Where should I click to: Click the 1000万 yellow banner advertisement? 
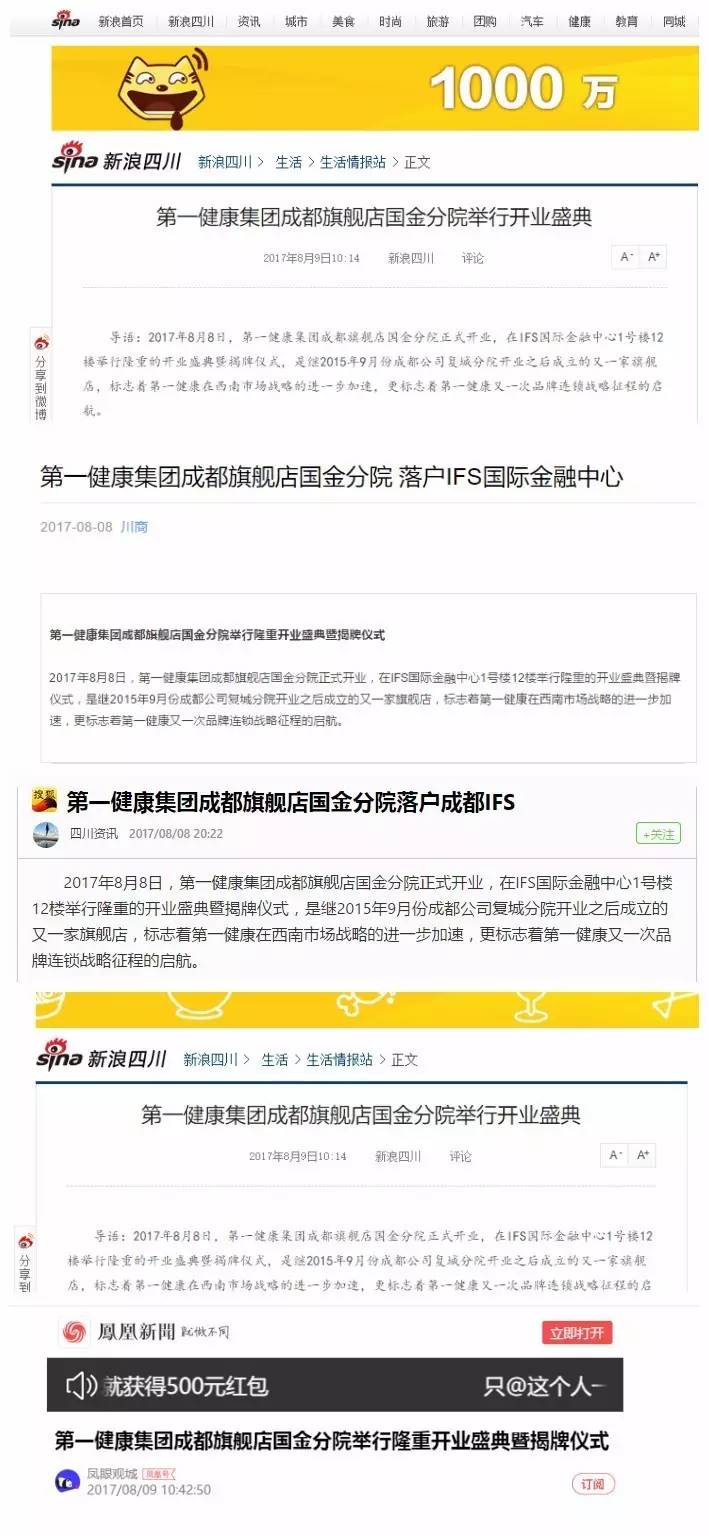click(x=375, y=88)
